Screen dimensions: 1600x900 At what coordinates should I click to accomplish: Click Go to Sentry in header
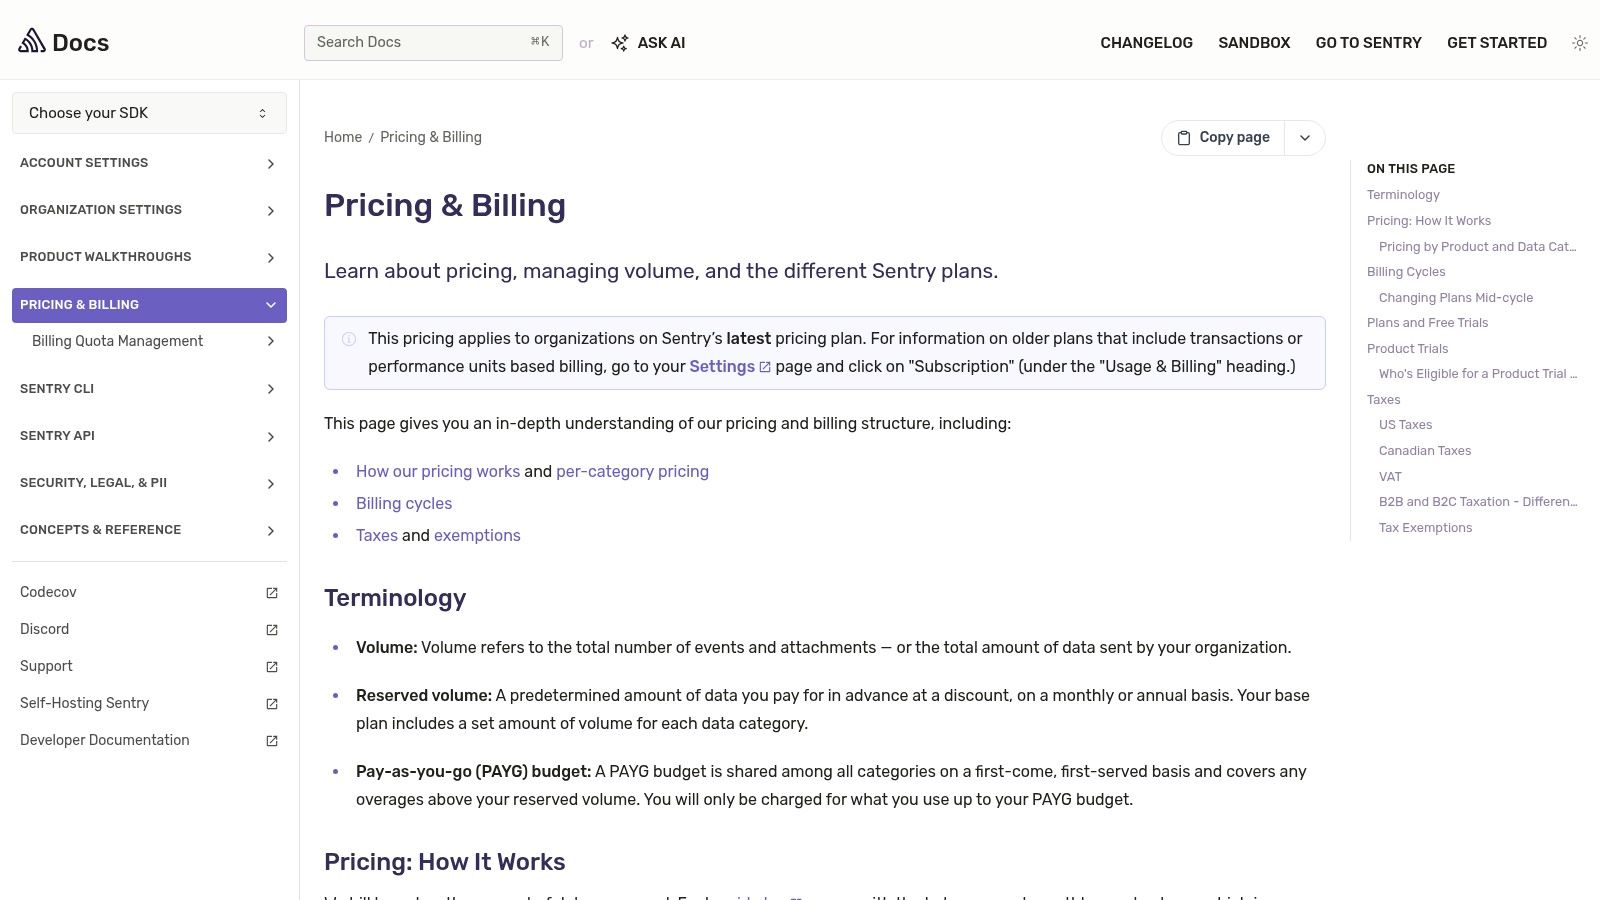1368,43
